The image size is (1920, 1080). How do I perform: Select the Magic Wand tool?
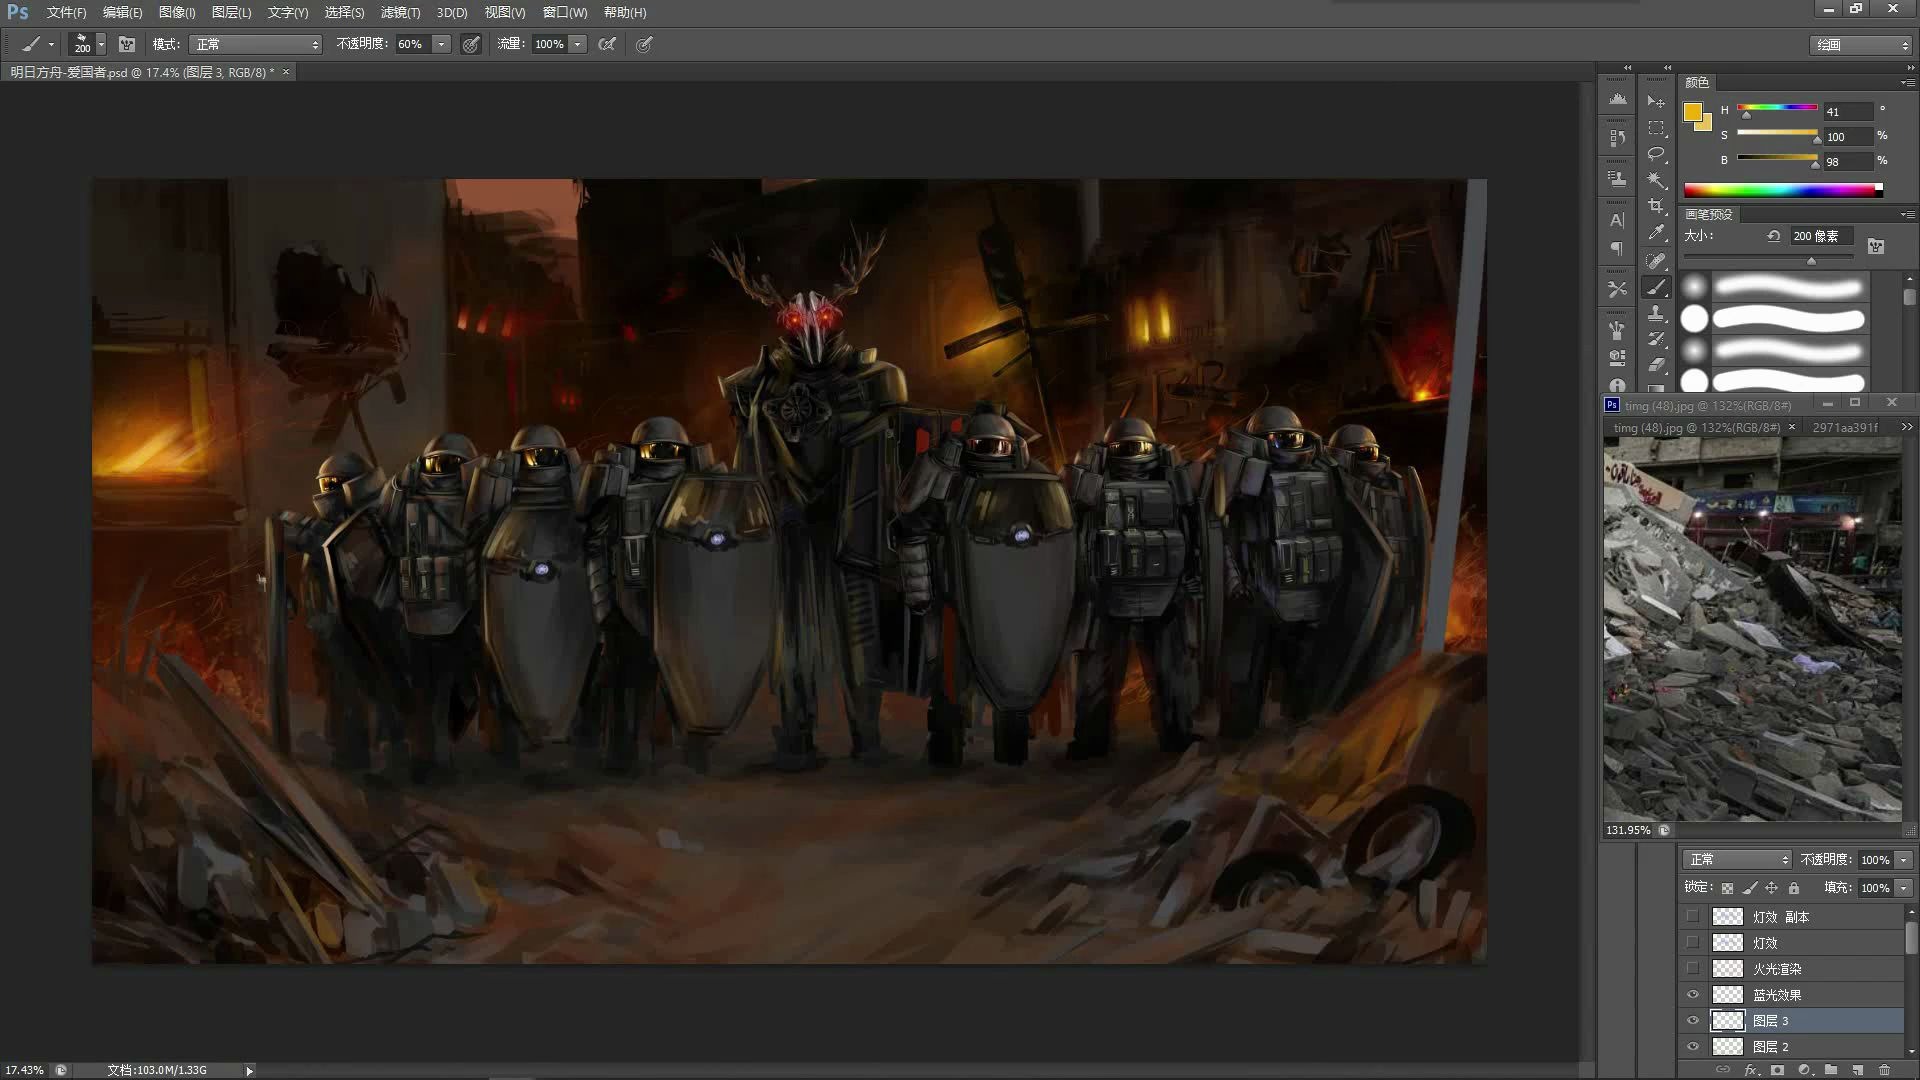point(1656,180)
